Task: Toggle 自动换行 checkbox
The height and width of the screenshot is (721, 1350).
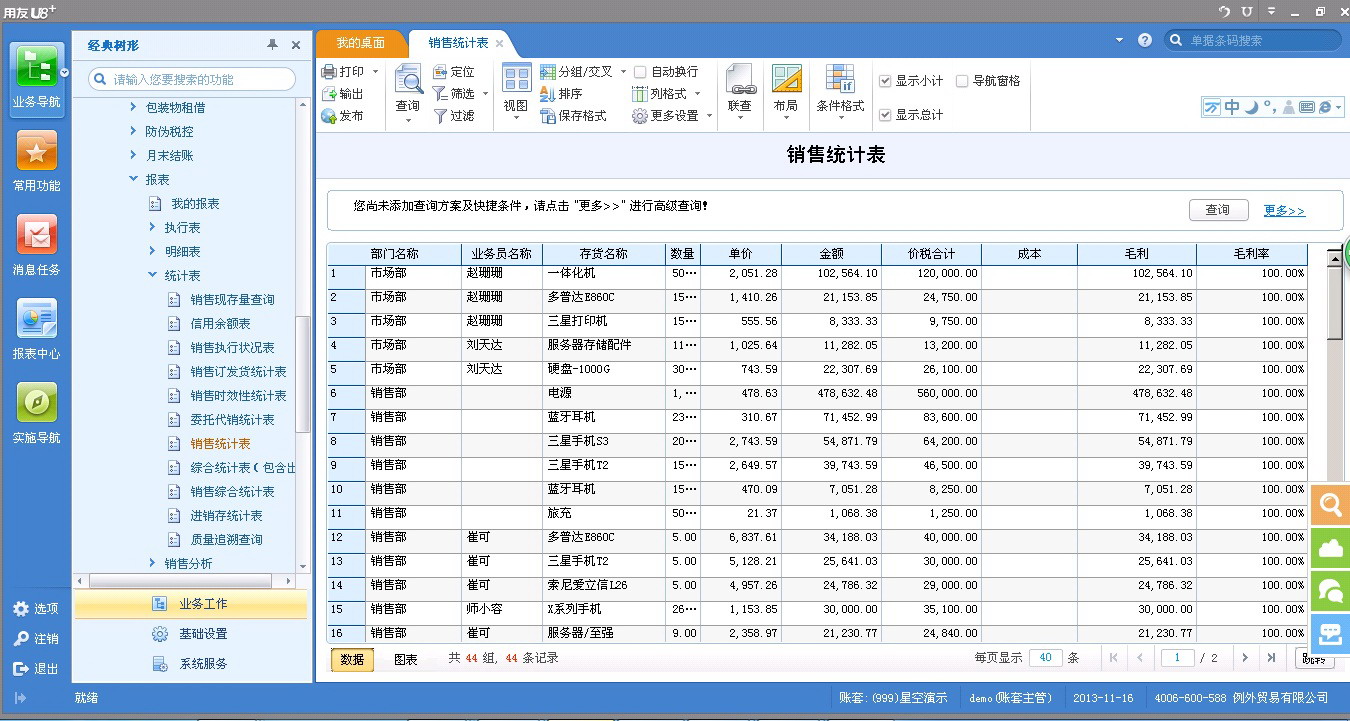Action: (640, 72)
